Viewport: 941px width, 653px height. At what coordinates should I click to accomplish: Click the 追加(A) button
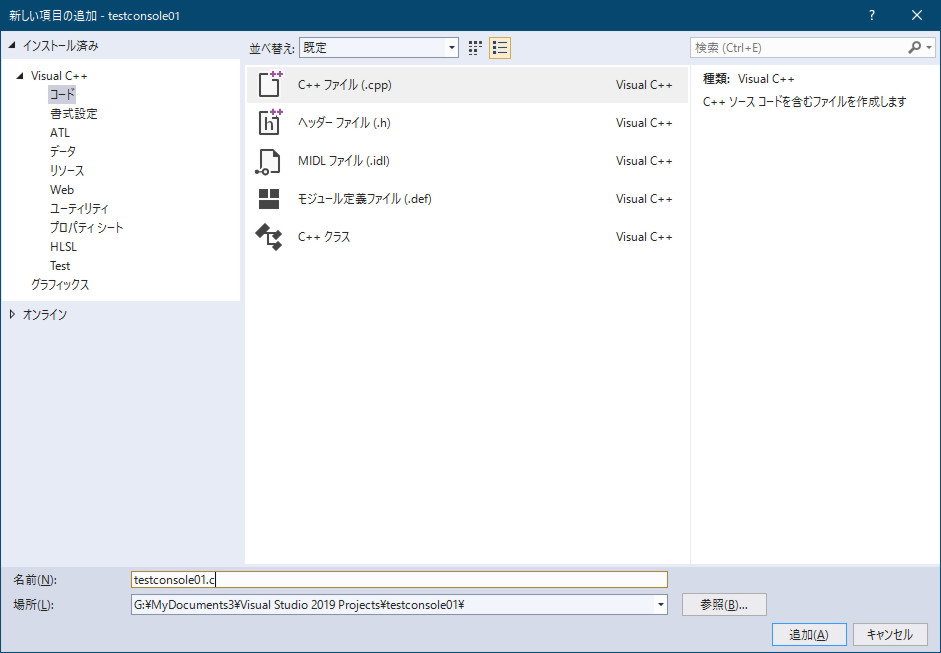(809, 635)
